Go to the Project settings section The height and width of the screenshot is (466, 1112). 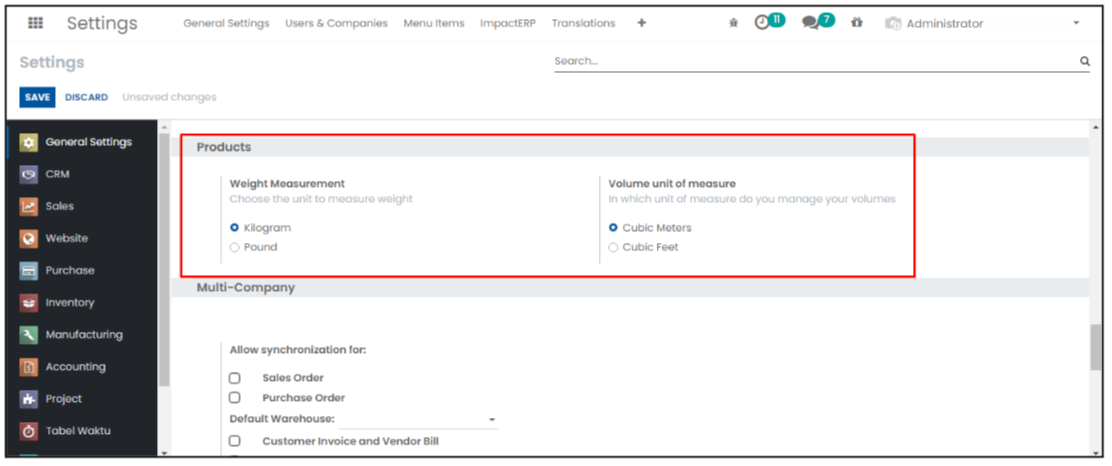click(64, 399)
